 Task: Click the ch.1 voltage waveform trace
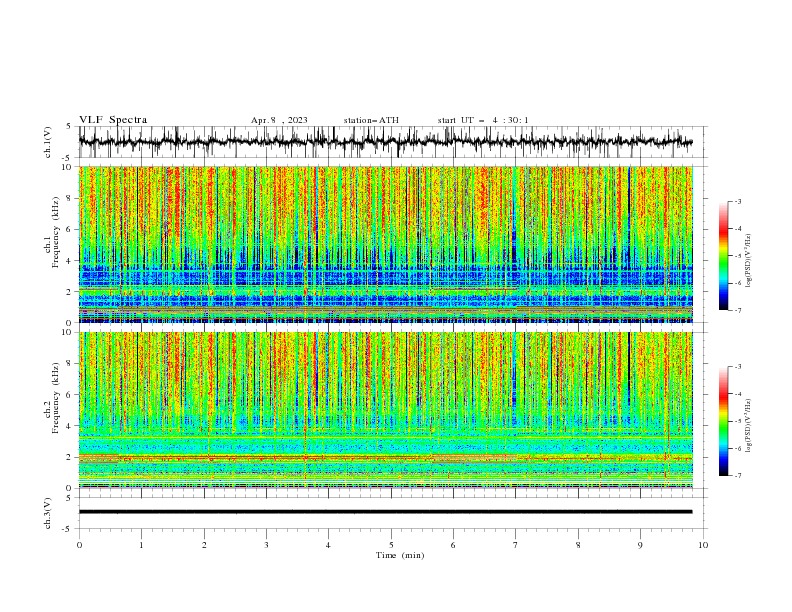pyautogui.click(x=385, y=142)
